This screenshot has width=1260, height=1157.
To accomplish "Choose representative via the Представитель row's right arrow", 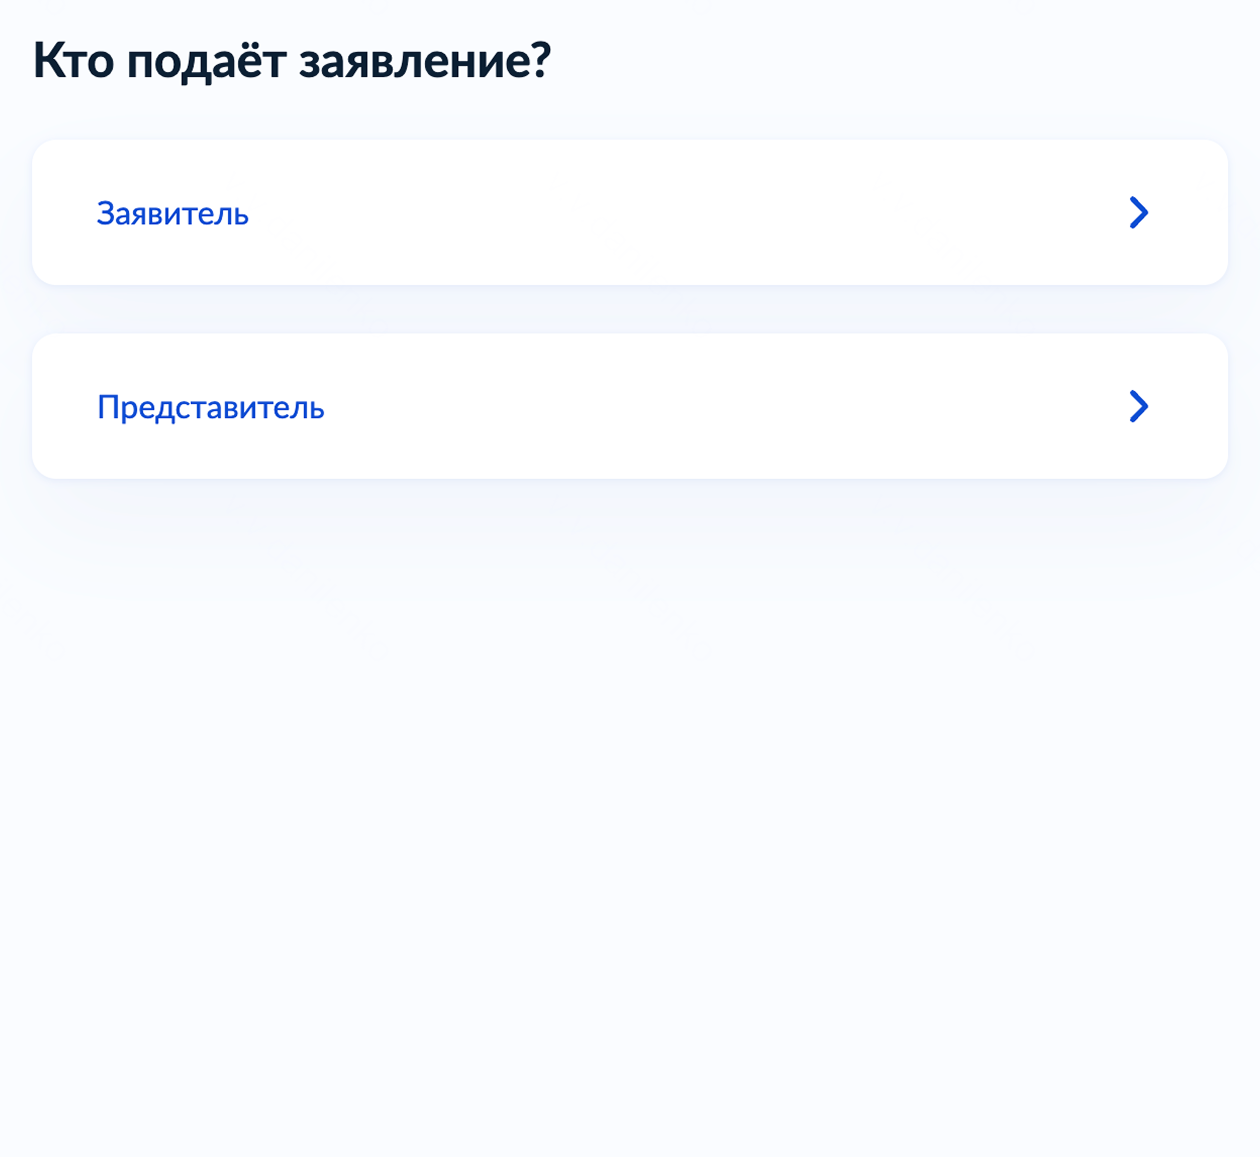I will point(1138,406).
